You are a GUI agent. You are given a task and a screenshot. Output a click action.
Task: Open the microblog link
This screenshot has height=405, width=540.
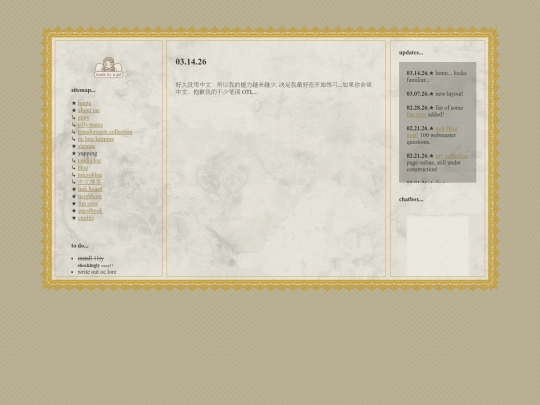[x=90, y=175]
